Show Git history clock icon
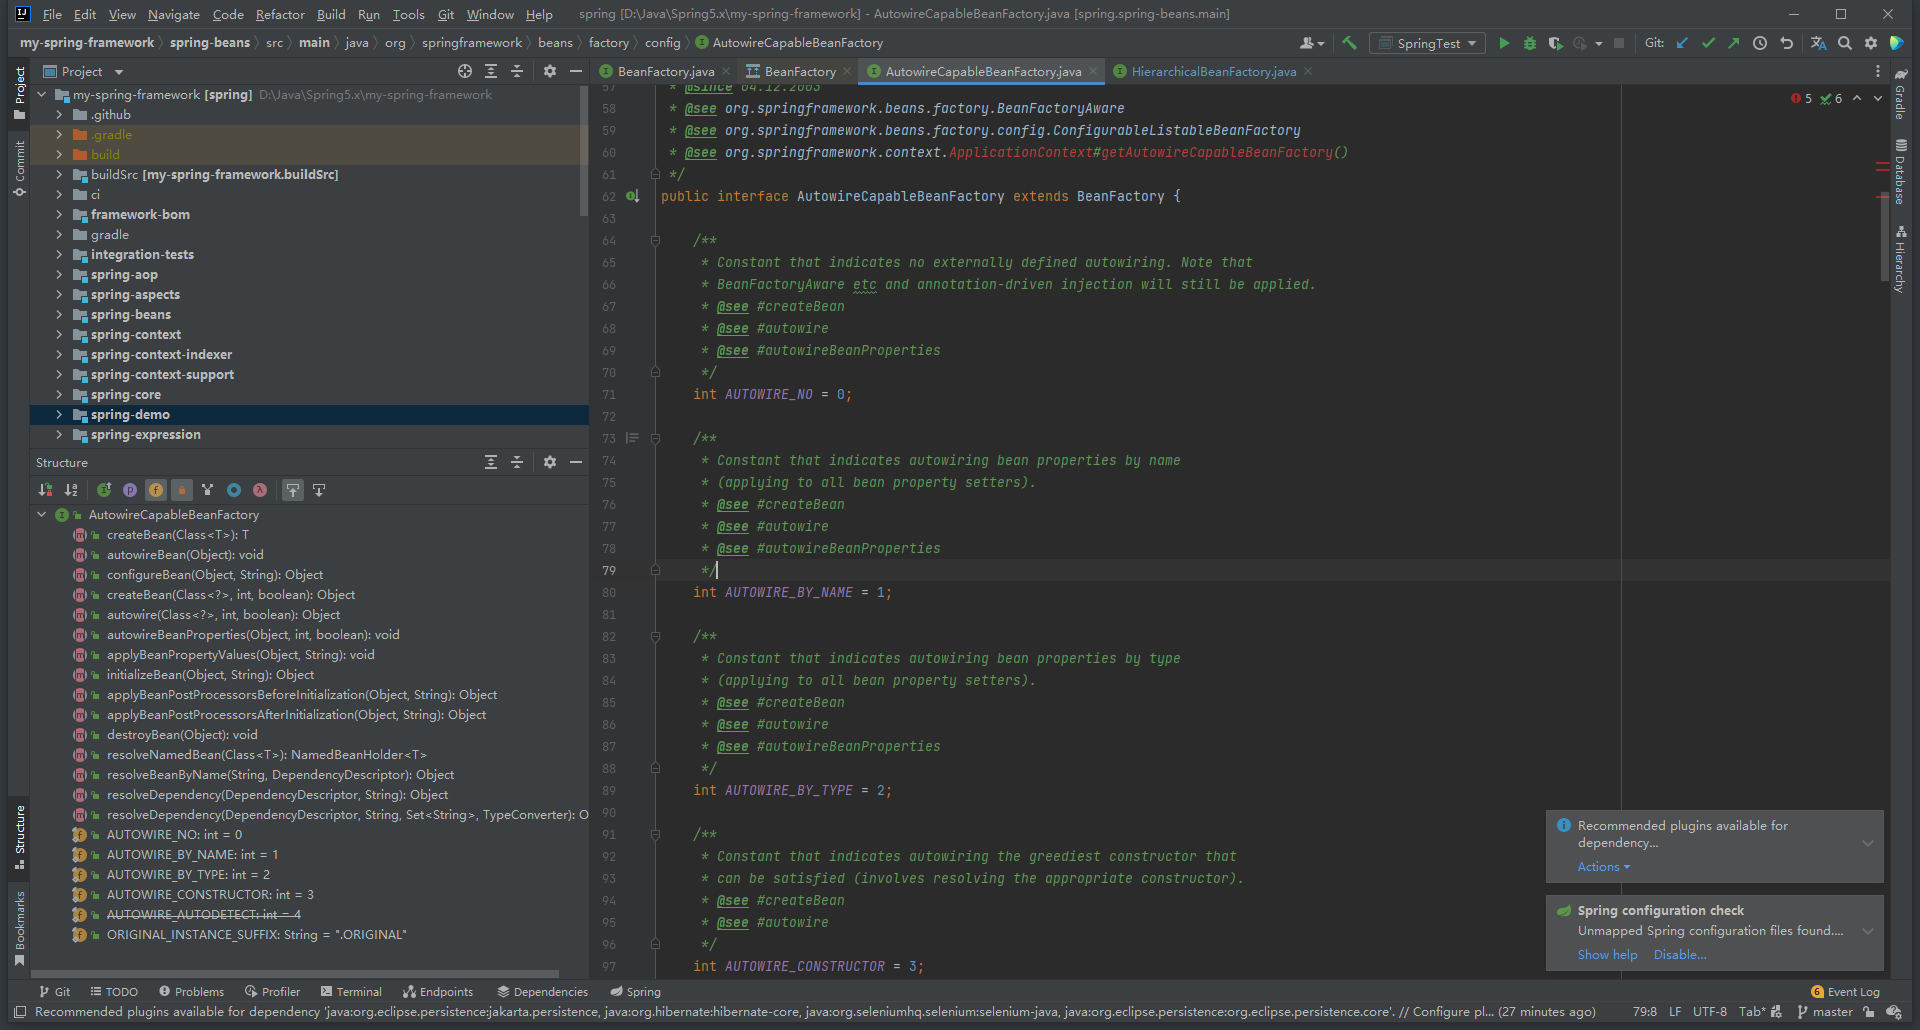 pyautogui.click(x=1760, y=43)
